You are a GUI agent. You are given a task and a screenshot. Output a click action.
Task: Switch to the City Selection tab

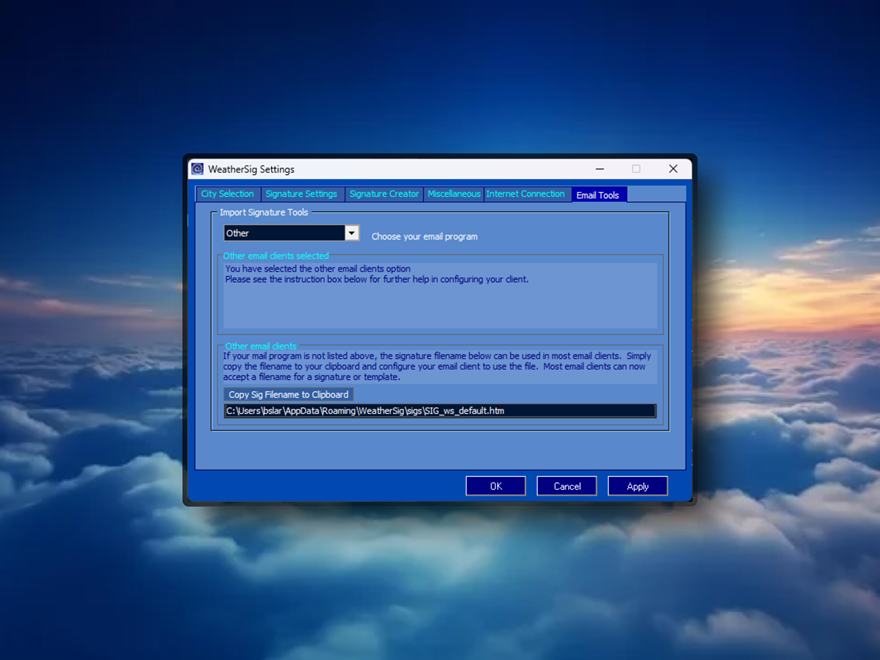click(x=227, y=194)
